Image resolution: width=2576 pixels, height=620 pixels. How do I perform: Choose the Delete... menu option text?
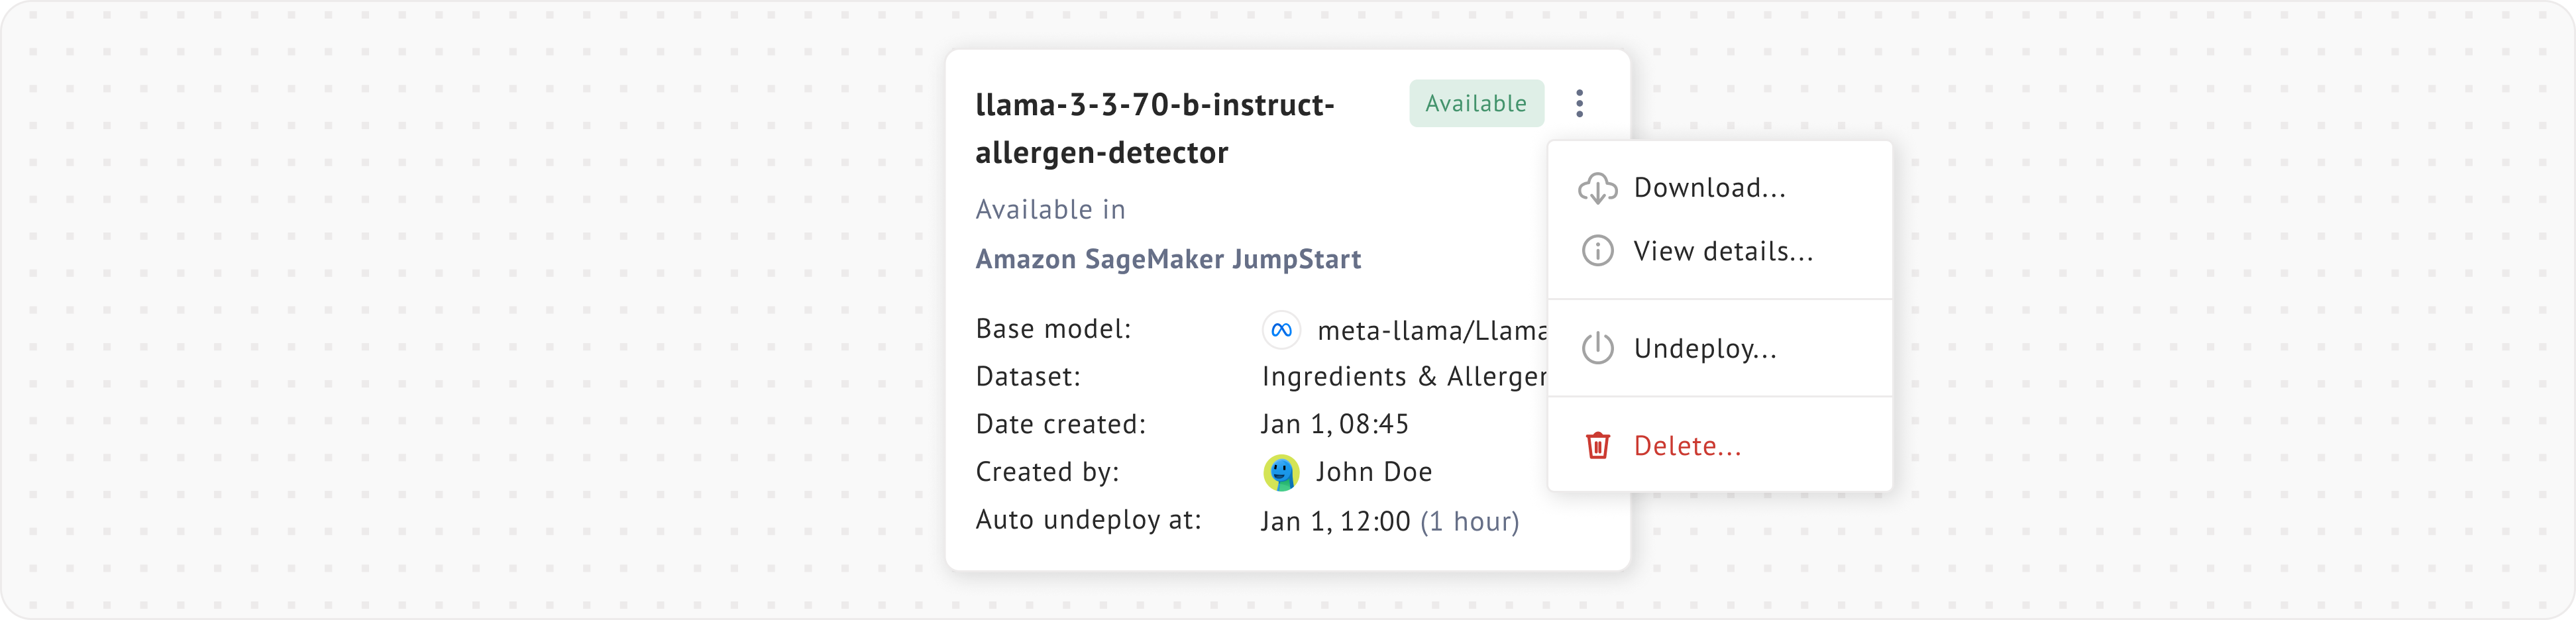pos(1687,446)
